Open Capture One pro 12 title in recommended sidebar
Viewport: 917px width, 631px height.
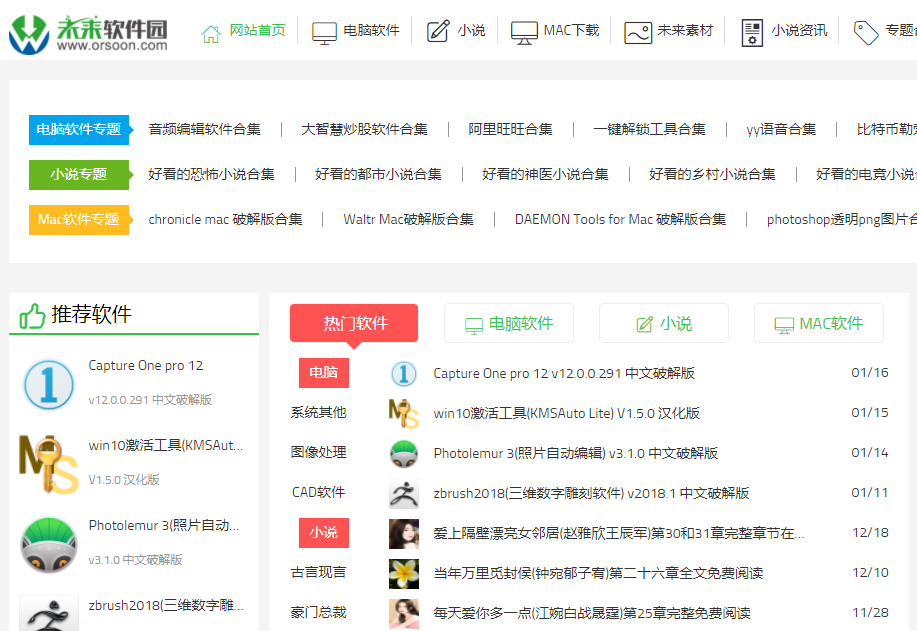[146, 366]
